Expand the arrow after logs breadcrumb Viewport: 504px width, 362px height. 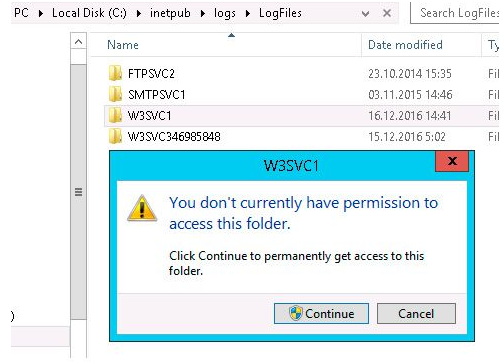tap(248, 14)
